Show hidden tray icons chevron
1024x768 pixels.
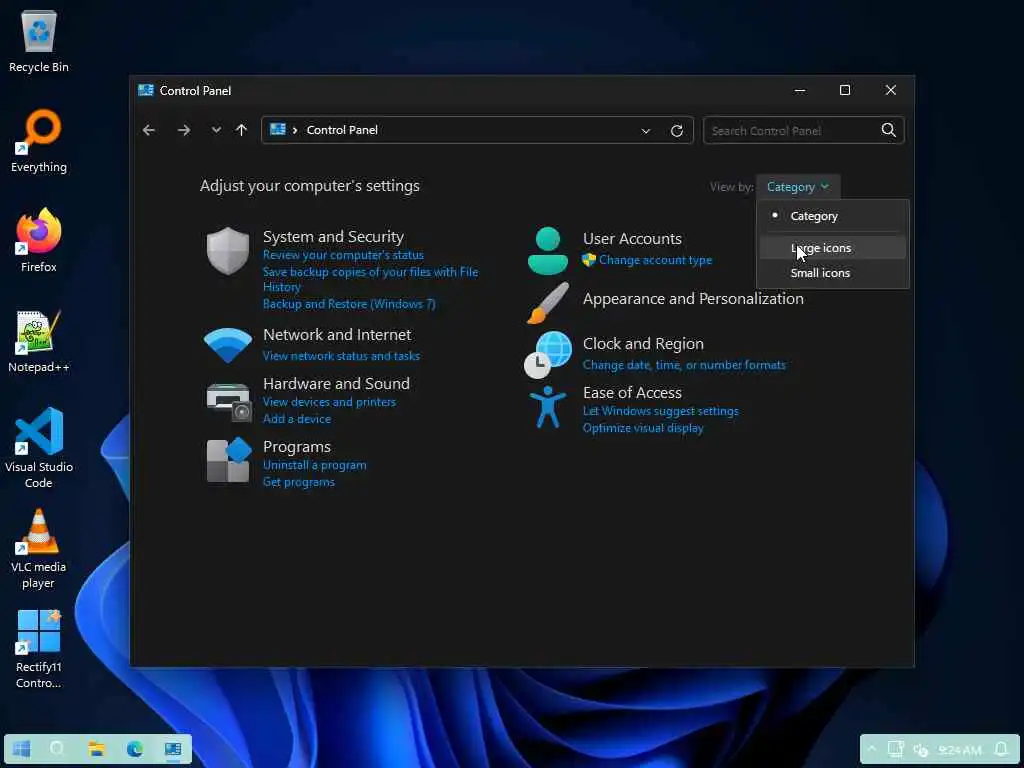pos(872,749)
